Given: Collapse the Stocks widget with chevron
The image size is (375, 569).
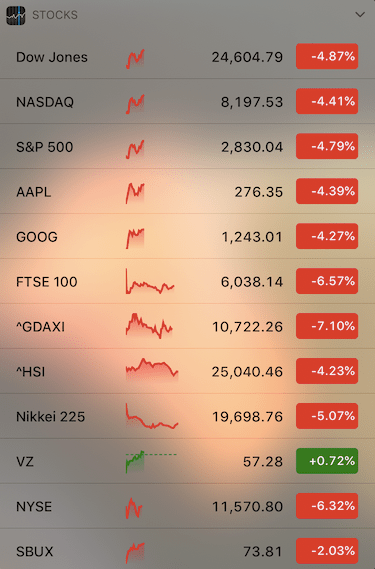Looking at the screenshot, I should (360, 15).
